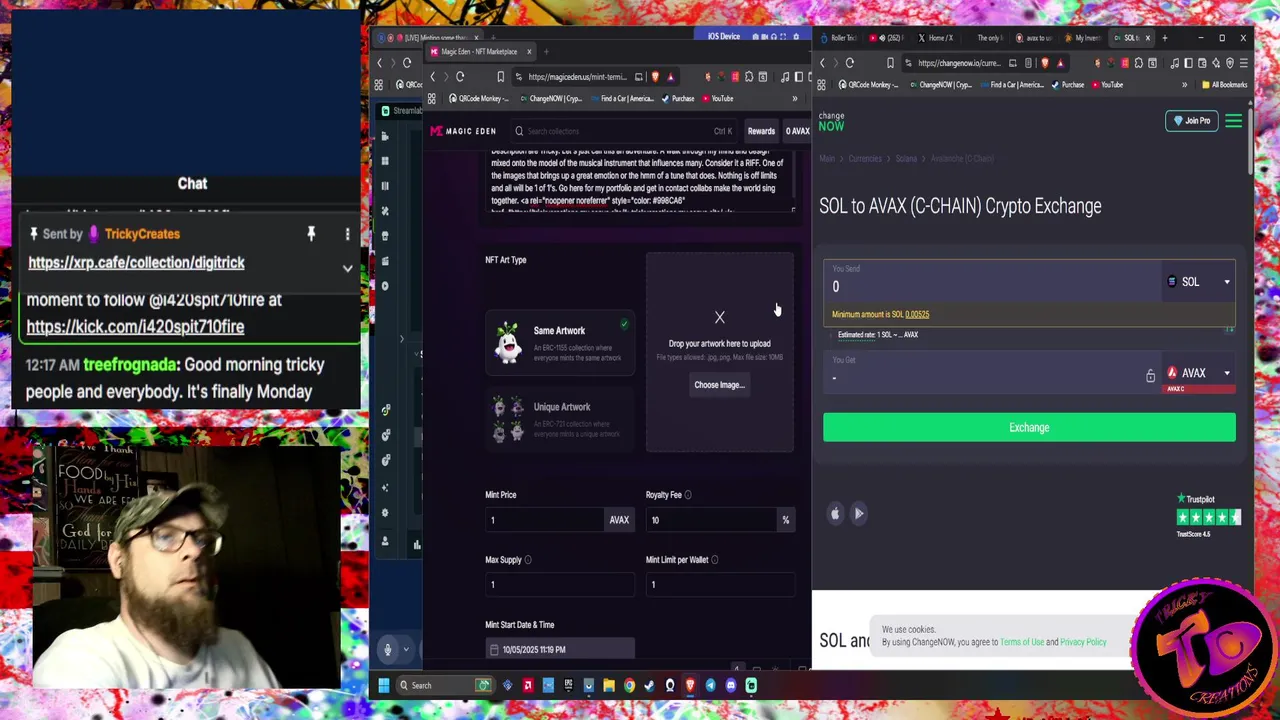Show Mint Limit per Wallet info icon
The width and height of the screenshot is (1280, 720).
click(x=714, y=560)
